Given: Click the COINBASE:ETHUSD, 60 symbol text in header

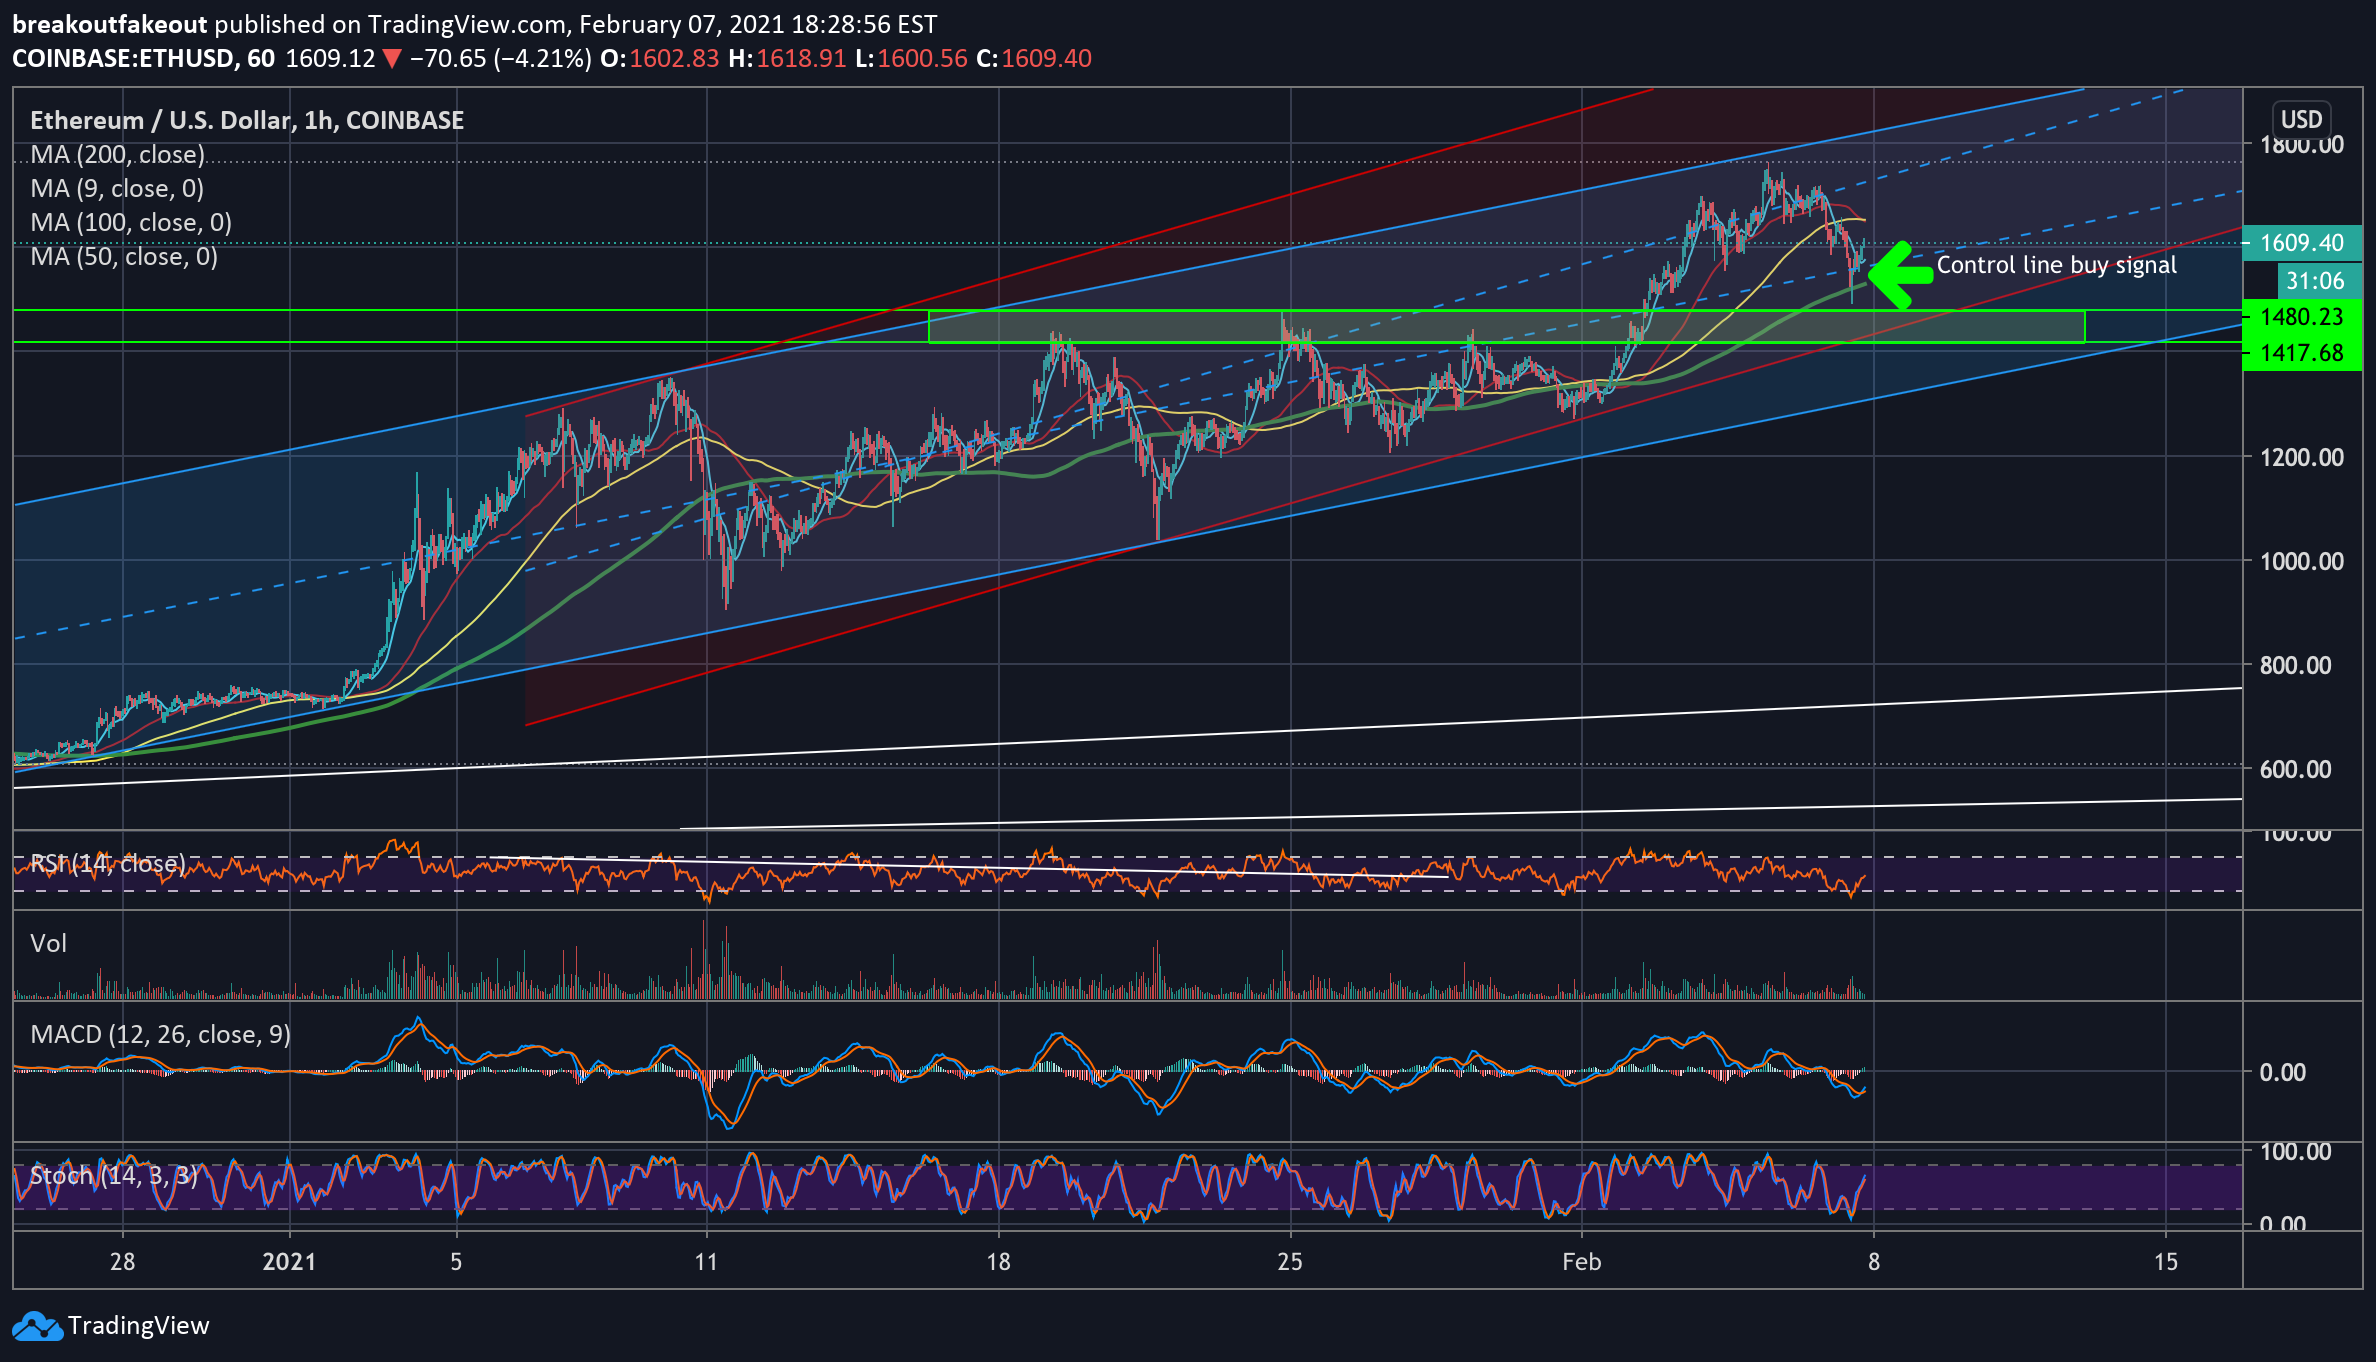Looking at the screenshot, I should click(x=143, y=59).
